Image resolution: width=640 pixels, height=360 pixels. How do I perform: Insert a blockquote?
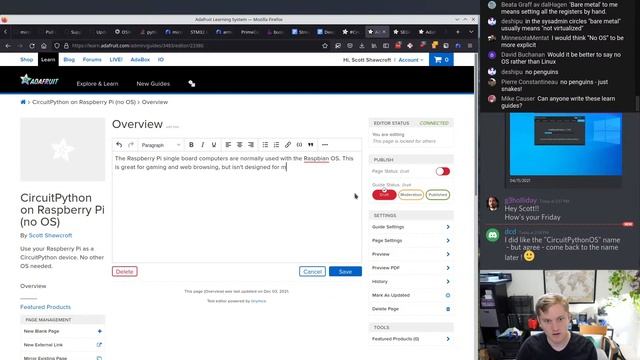311,145
